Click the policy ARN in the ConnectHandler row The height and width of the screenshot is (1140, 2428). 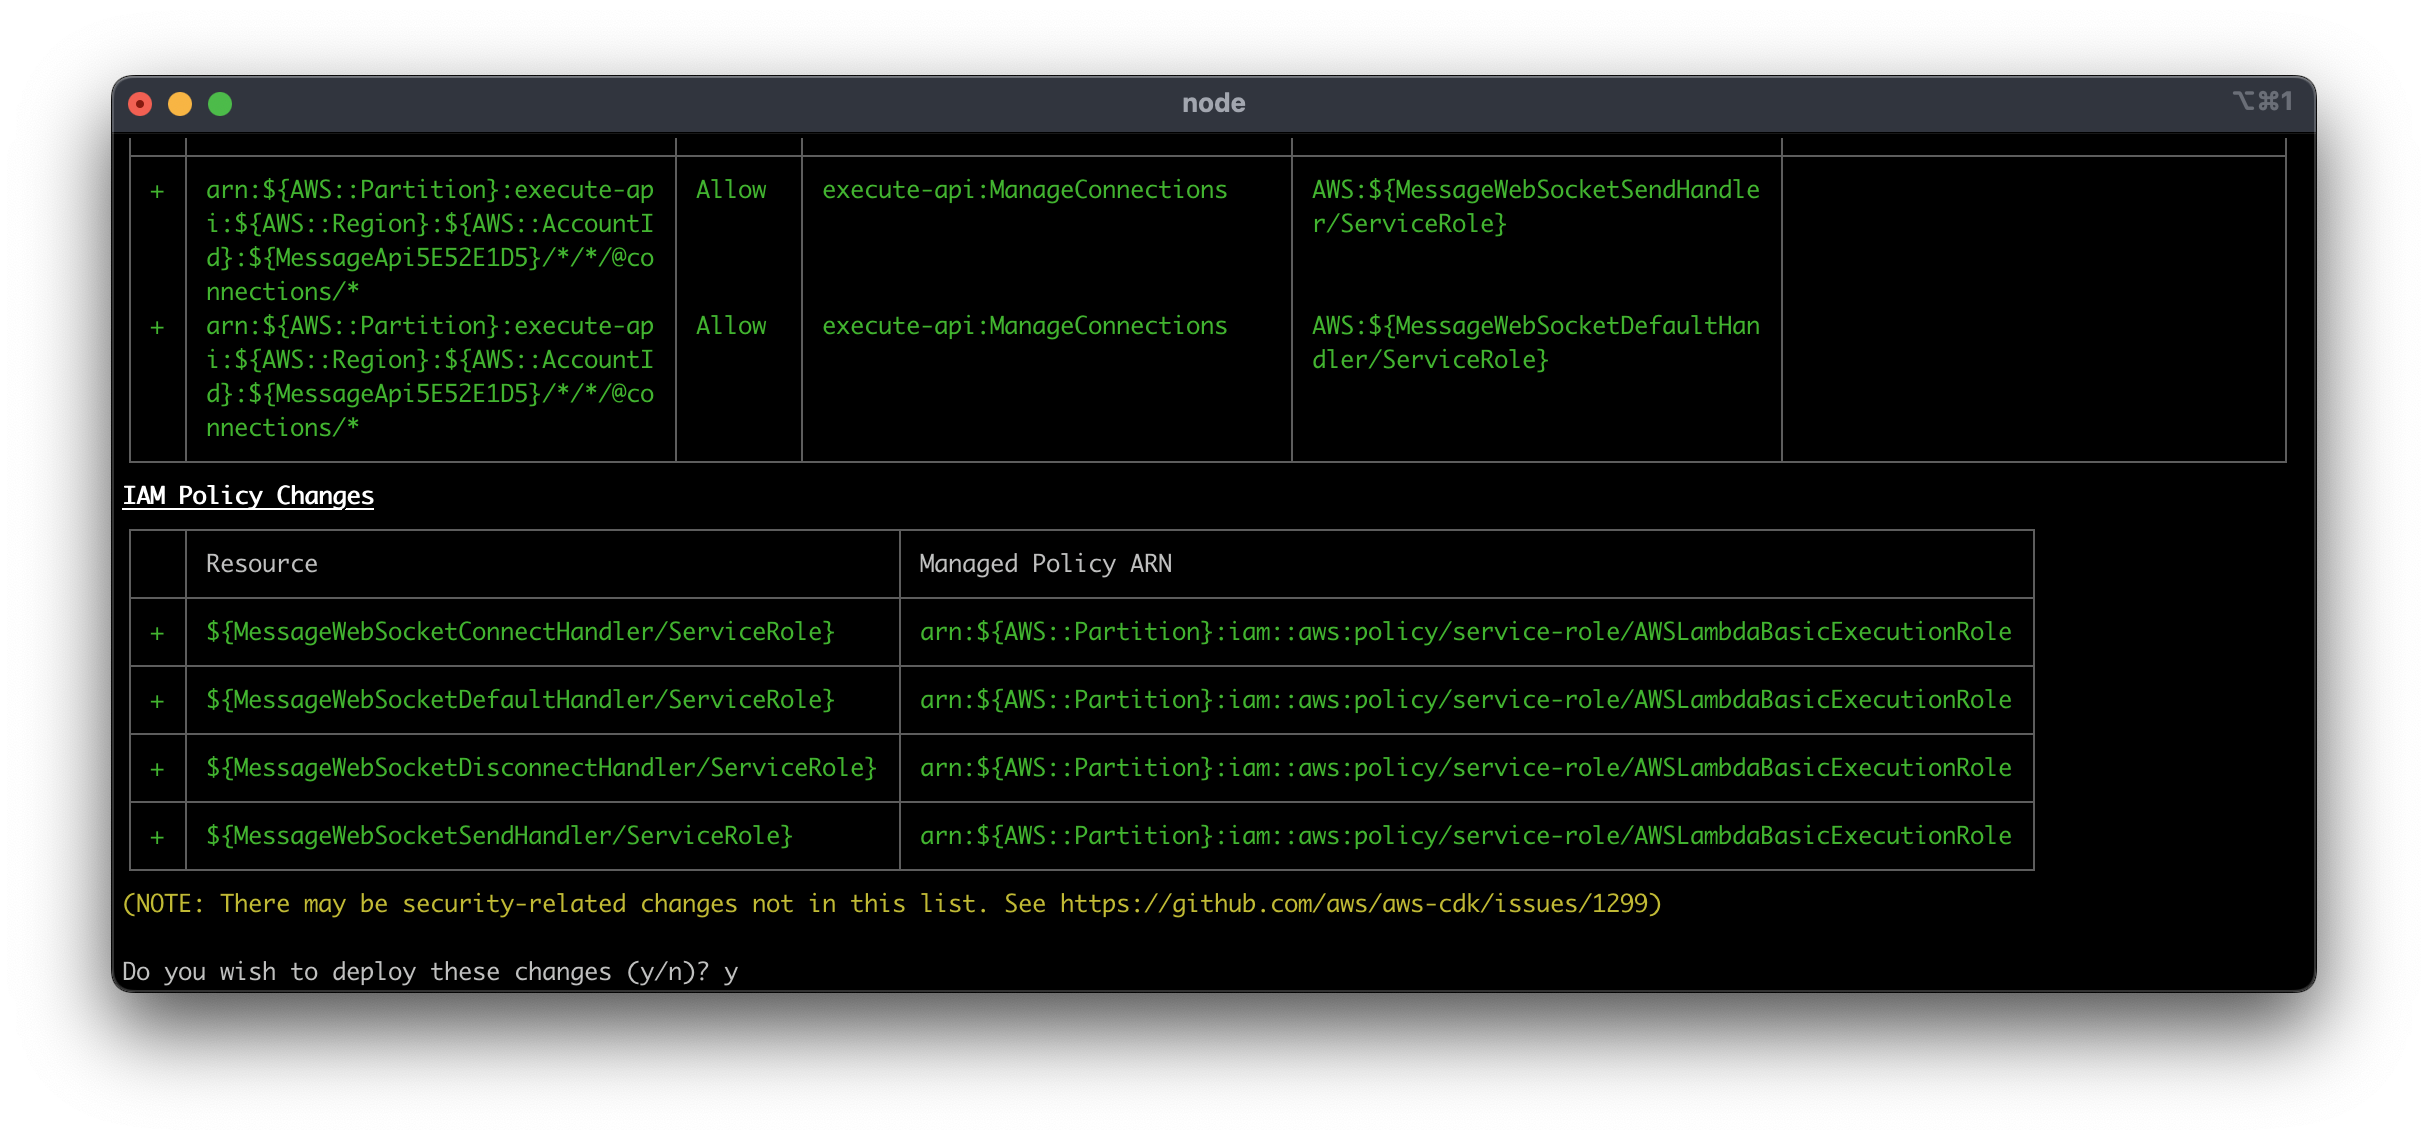click(x=1465, y=632)
